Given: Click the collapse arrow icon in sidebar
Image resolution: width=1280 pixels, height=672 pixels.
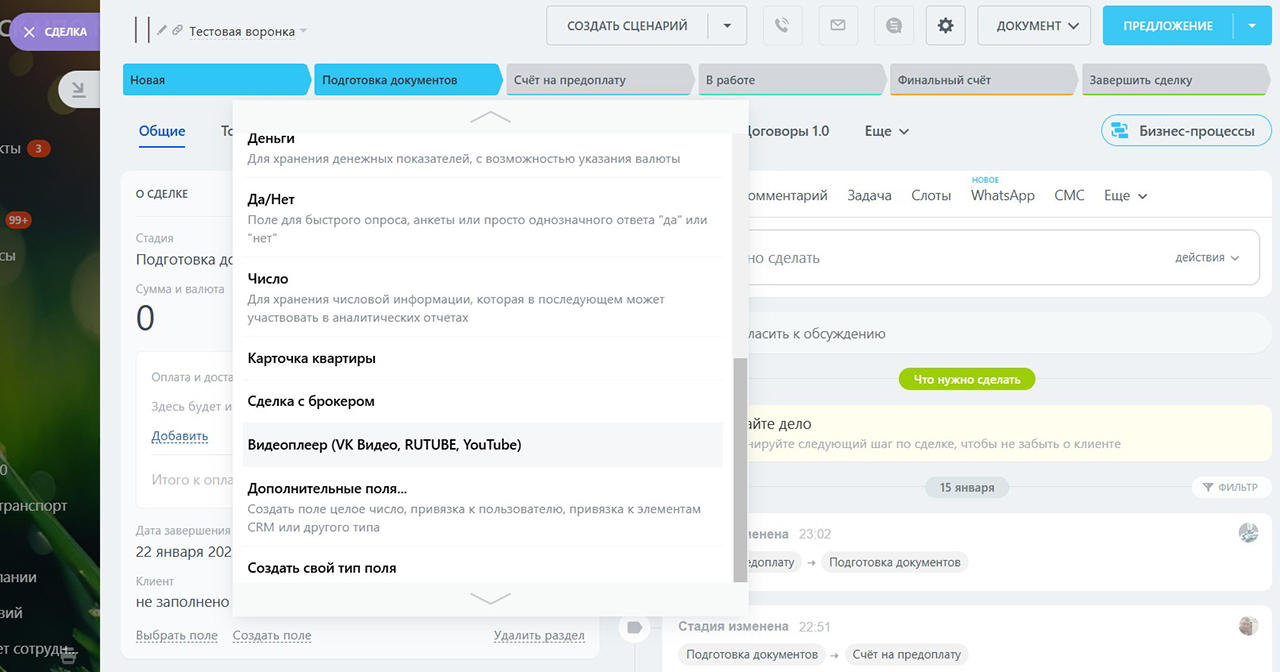Looking at the screenshot, I should click(78, 90).
